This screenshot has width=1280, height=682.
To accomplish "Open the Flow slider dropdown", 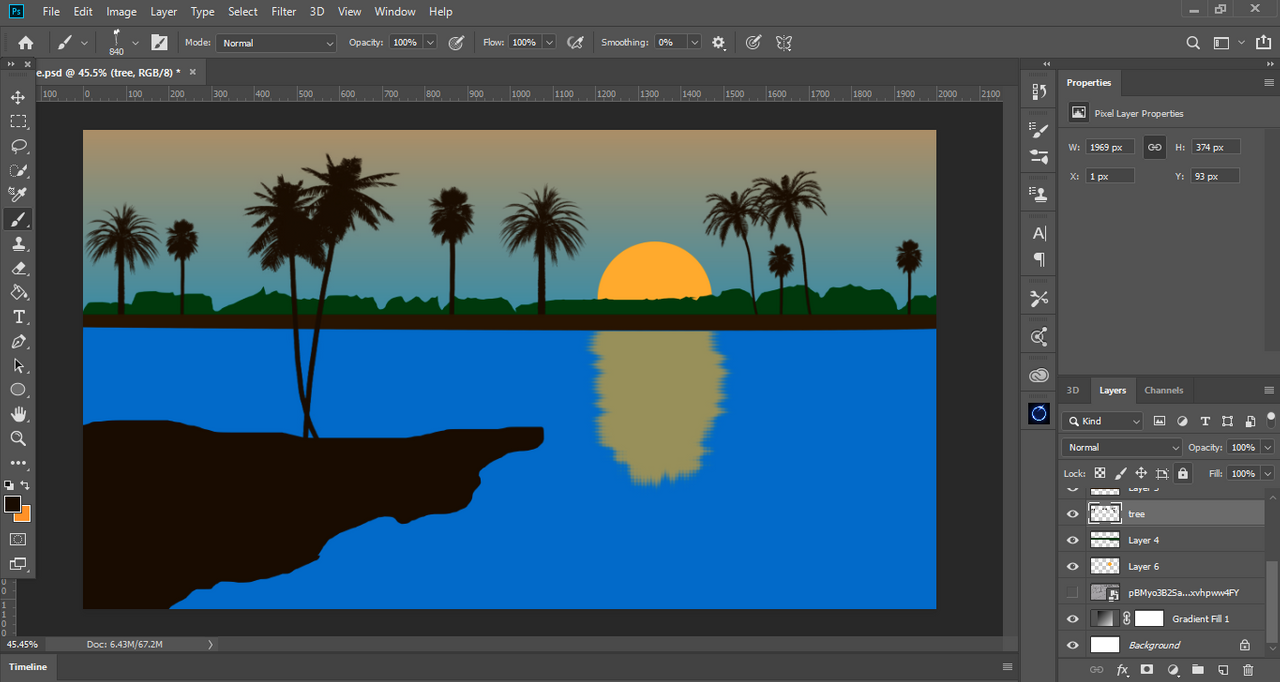I will 549,43.
